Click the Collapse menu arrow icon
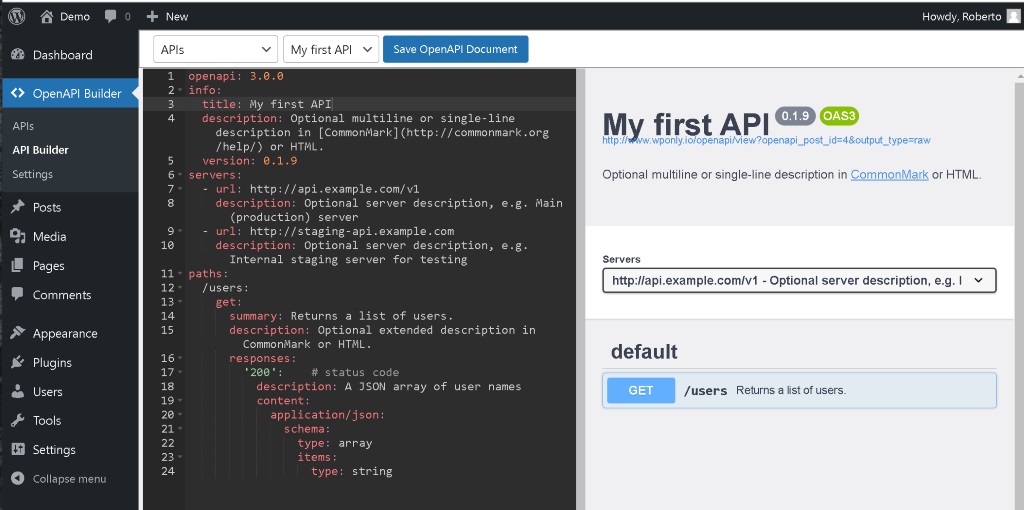The image size is (1024, 510). pos(18,479)
